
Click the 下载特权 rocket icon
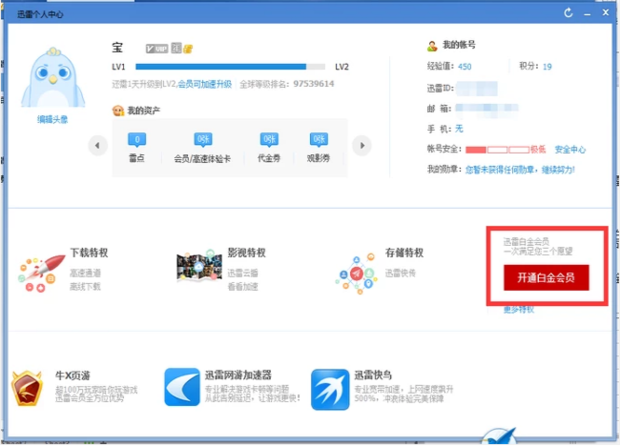click(x=42, y=273)
